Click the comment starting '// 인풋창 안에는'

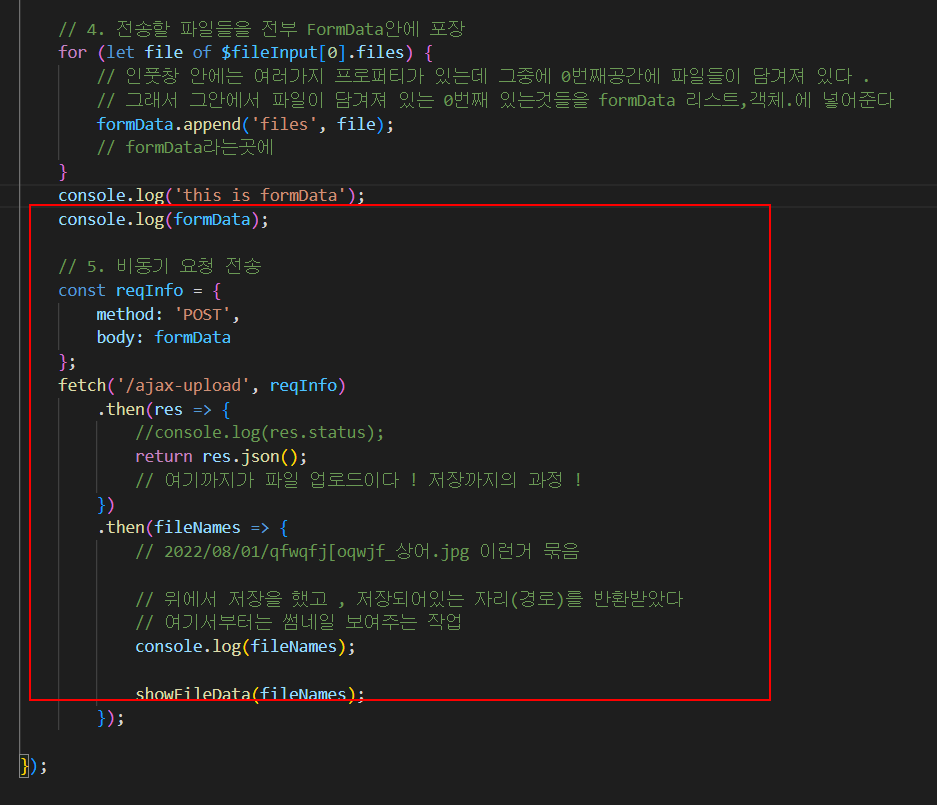(483, 76)
